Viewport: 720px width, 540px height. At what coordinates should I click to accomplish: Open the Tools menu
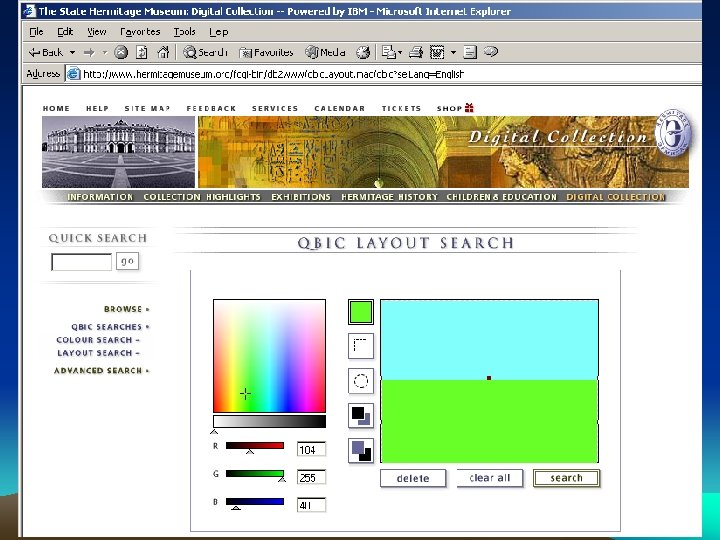(x=184, y=32)
